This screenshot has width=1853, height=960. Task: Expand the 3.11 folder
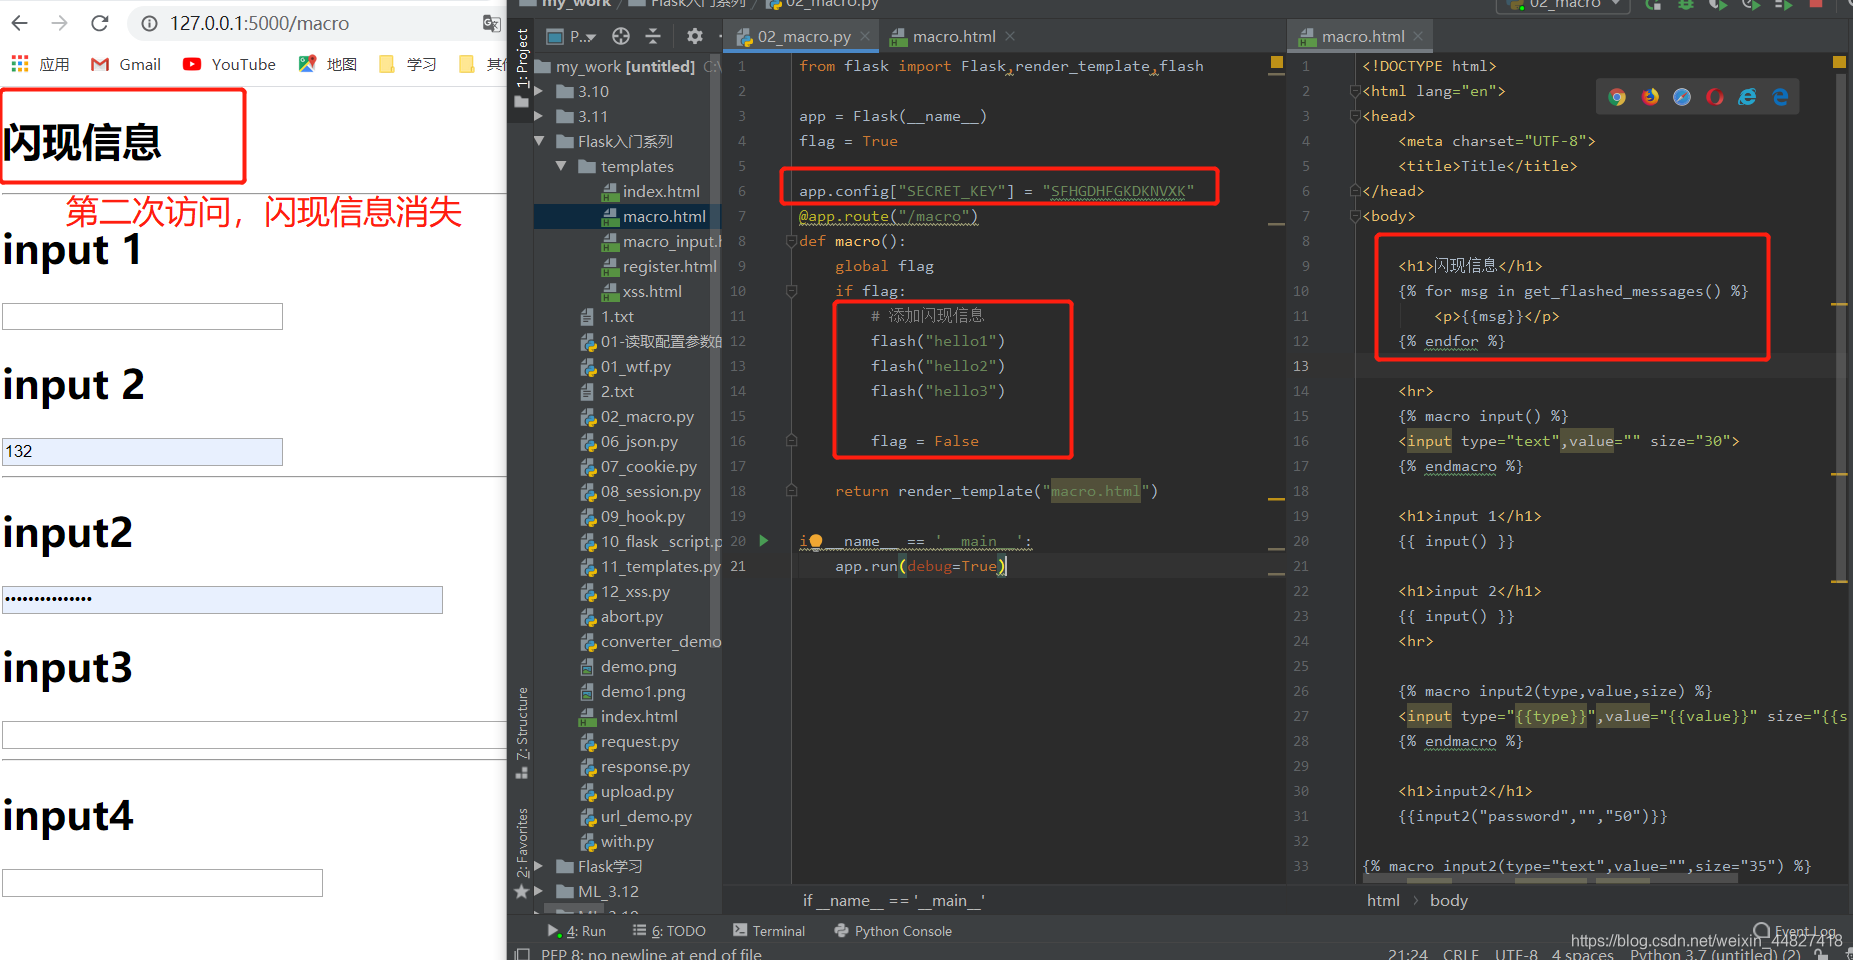539,116
